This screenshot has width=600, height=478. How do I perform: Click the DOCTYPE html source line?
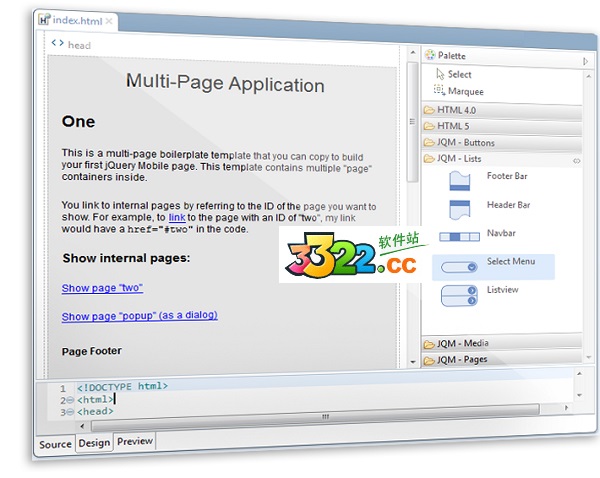click(122, 387)
